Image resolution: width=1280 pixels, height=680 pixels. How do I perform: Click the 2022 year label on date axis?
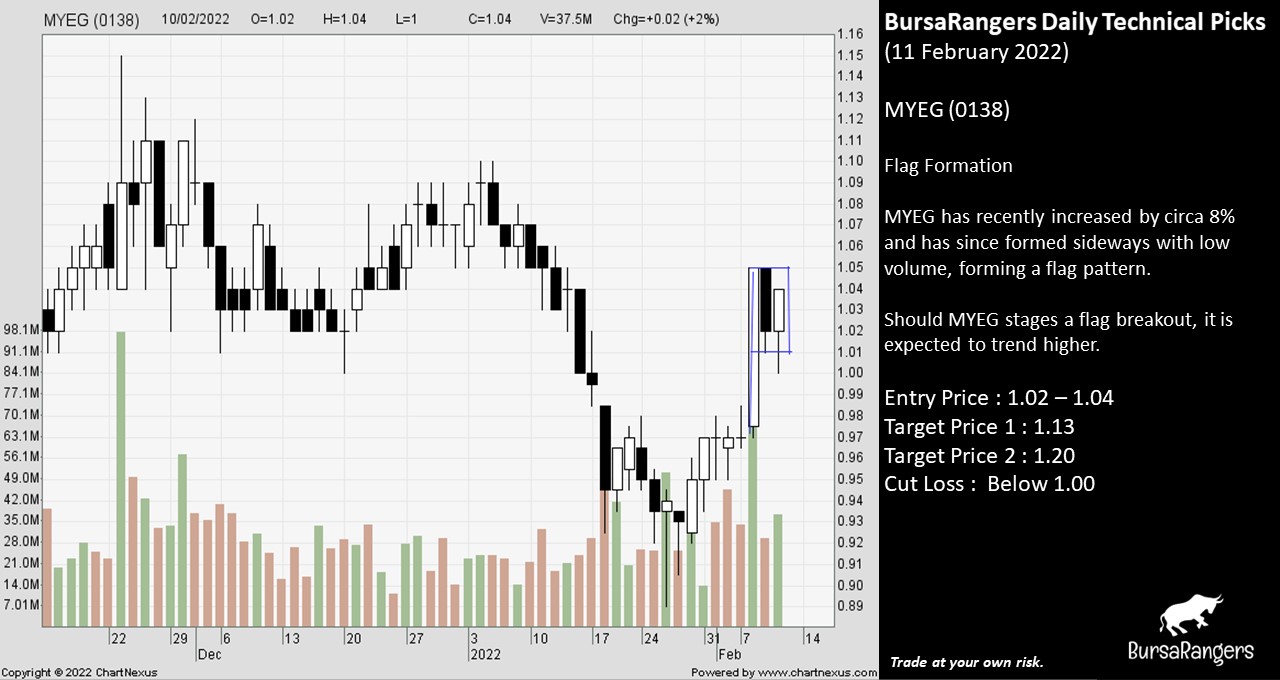tap(486, 654)
